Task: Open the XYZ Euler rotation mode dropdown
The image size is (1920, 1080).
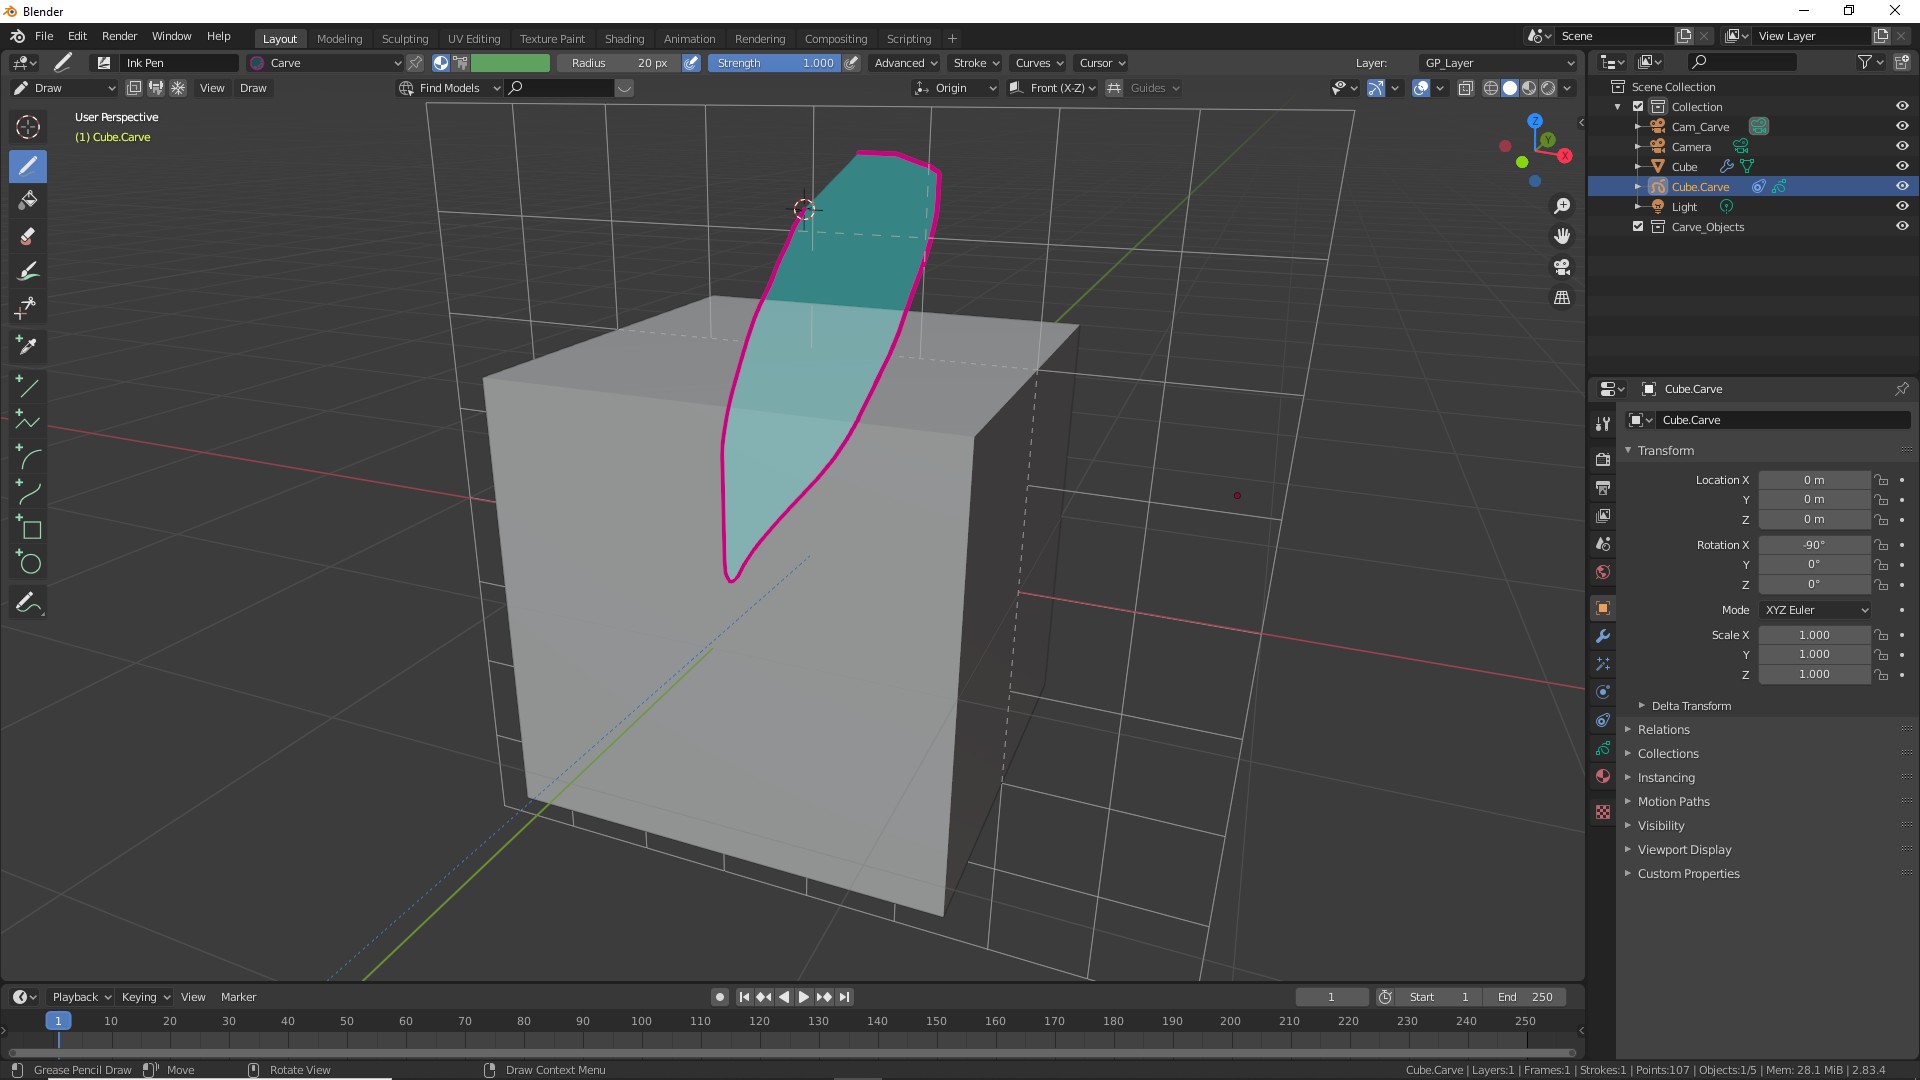Action: click(x=1815, y=610)
